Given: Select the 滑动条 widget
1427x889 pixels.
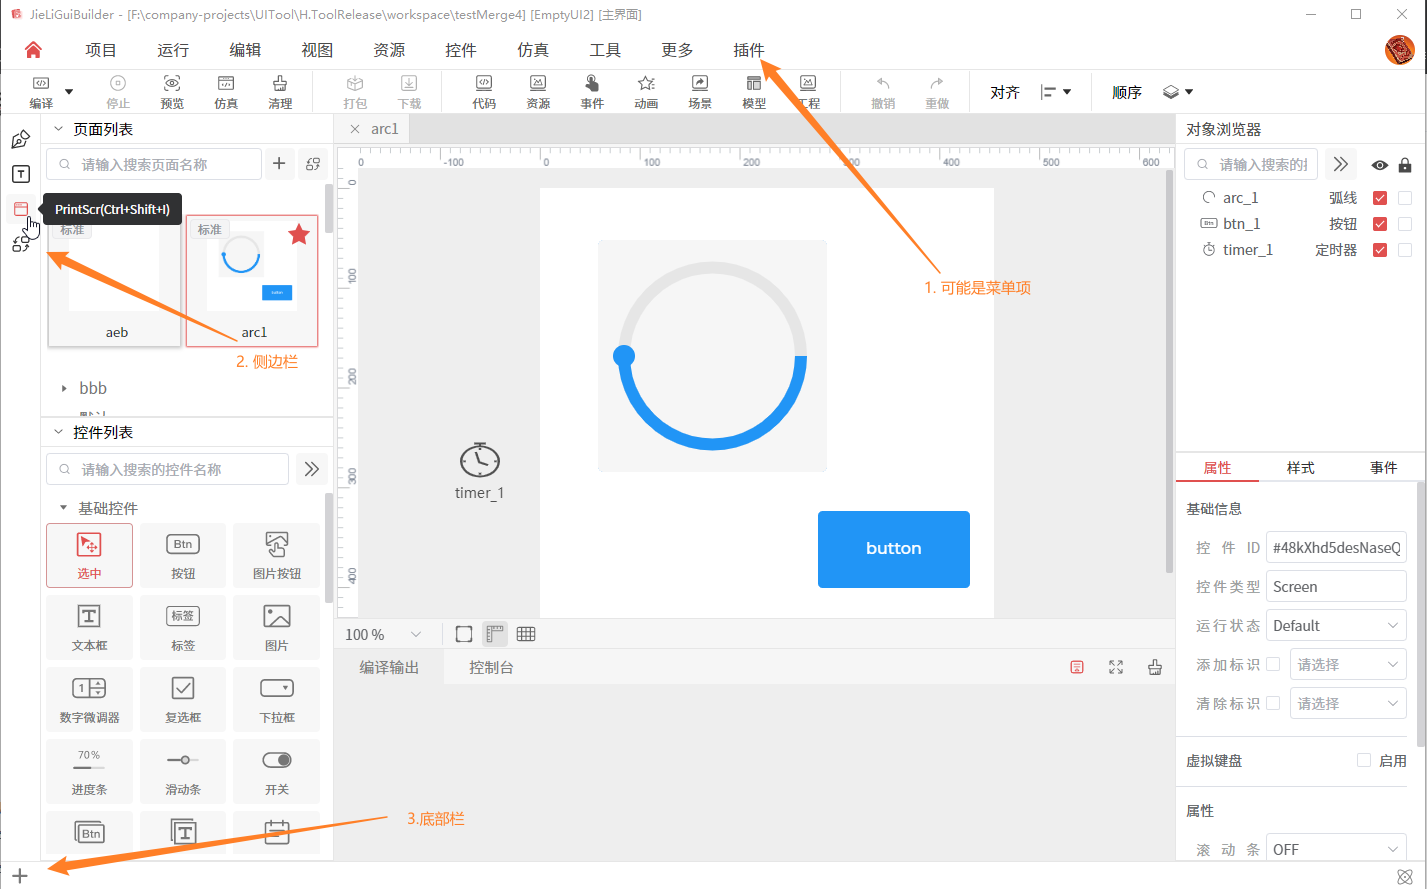Looking at the screenshot, I should (x=183, y=771).
